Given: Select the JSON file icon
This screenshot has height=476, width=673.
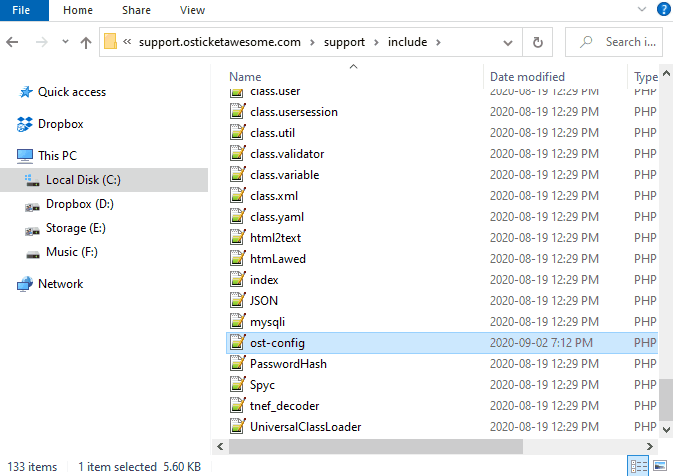Looking at the screenshot, I should [x=237, y=301].
